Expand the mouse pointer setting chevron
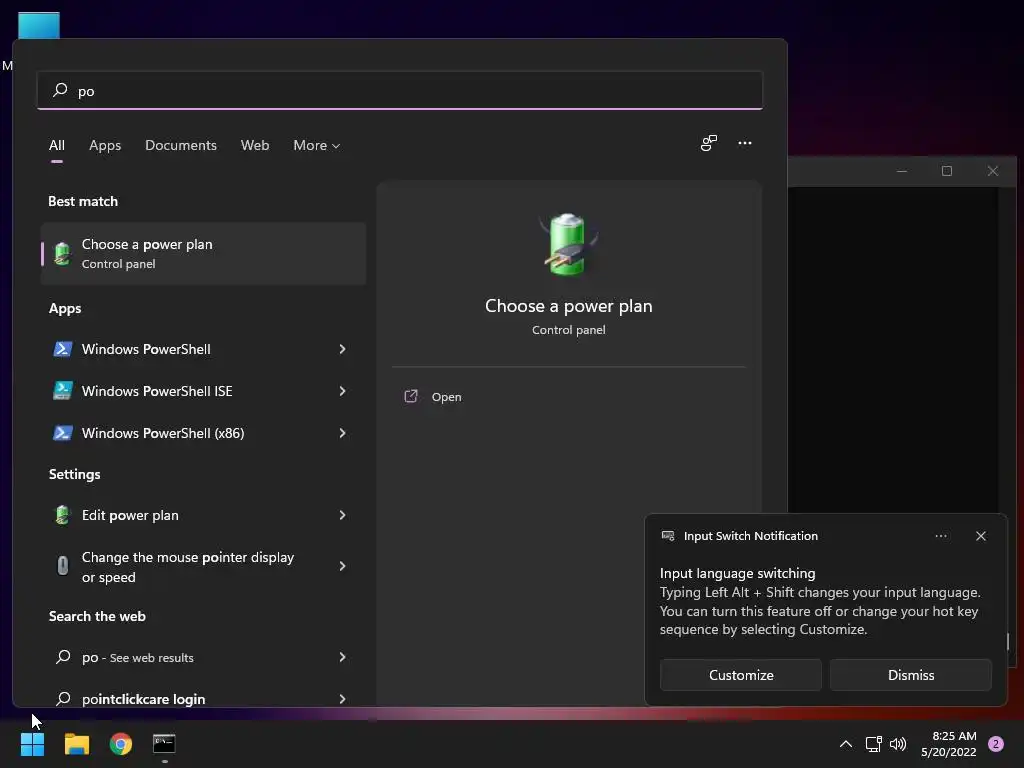This screenshot has width=1024, height=768. point(342,566)
